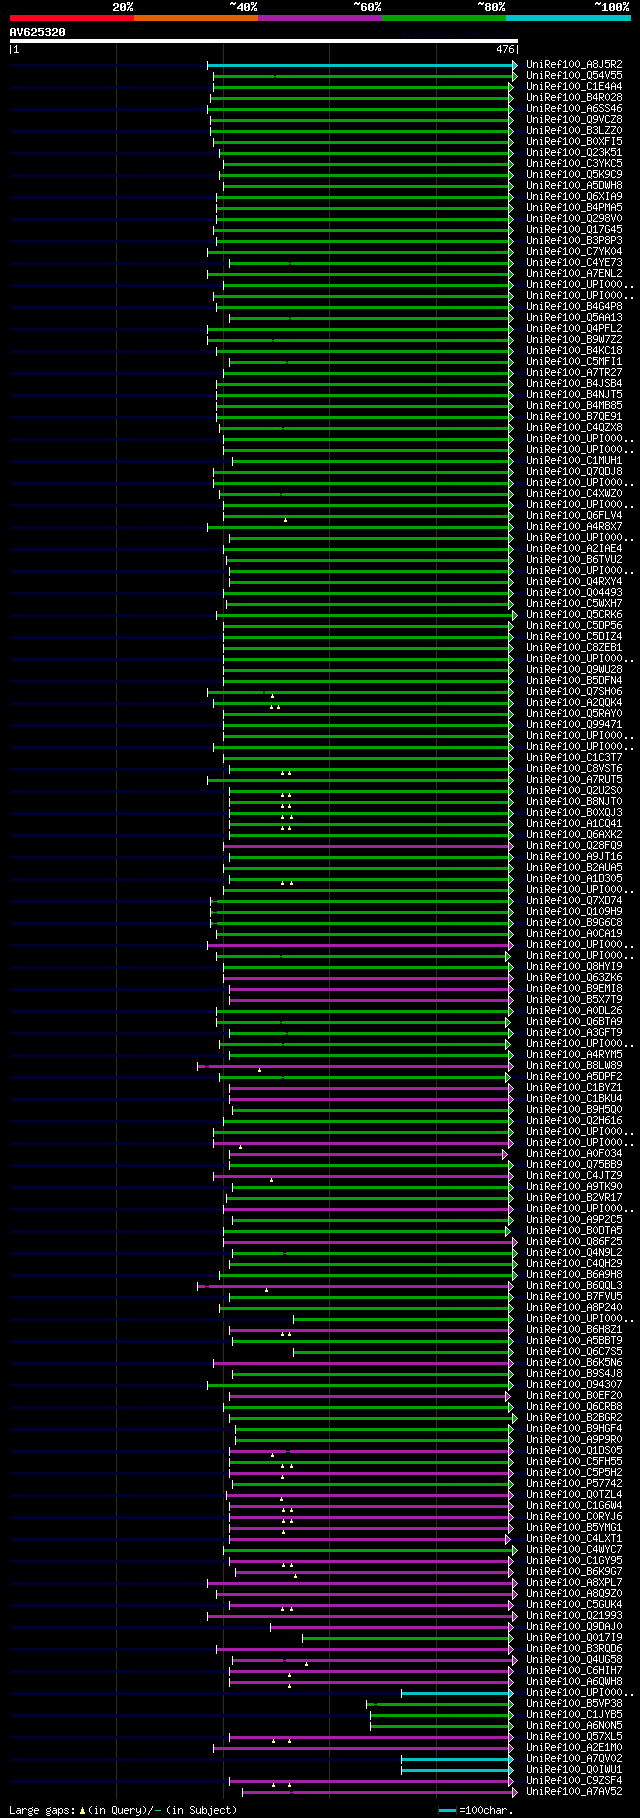Open hit UniRef100_B5DFN4
Screen dimensions: 640x1818
click(x=574, y=680)
